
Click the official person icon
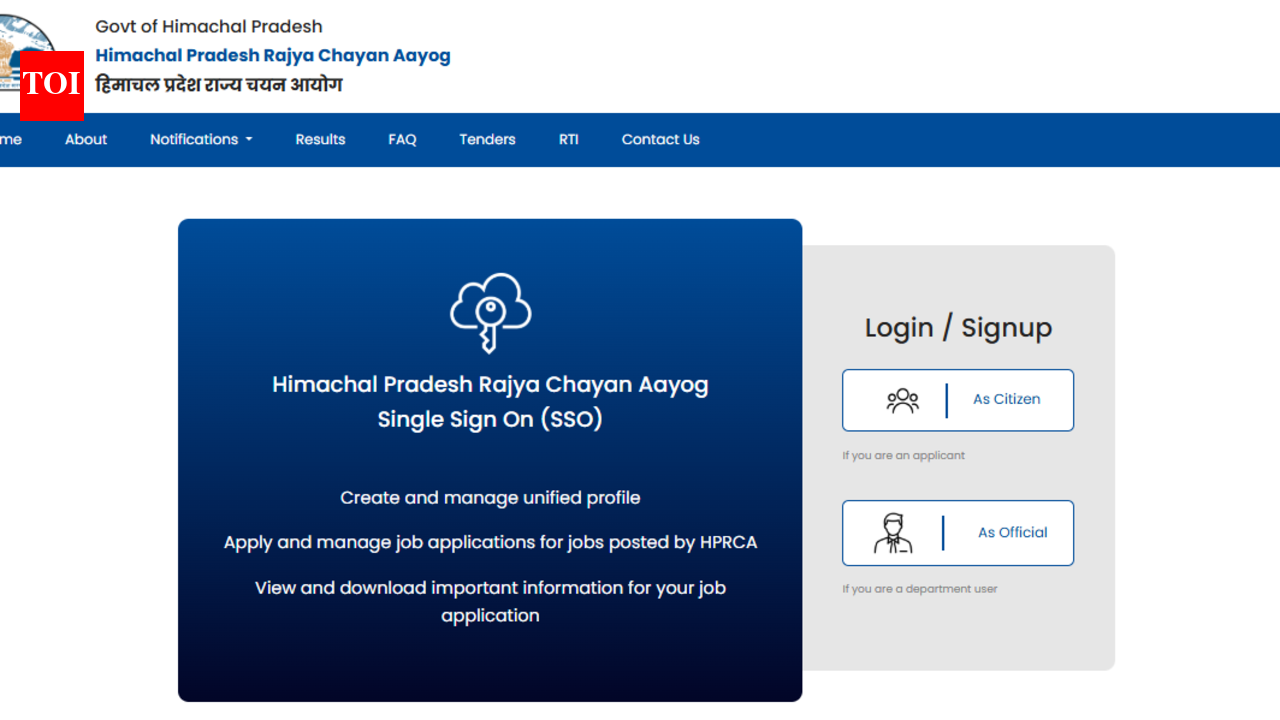pos(893,533)
